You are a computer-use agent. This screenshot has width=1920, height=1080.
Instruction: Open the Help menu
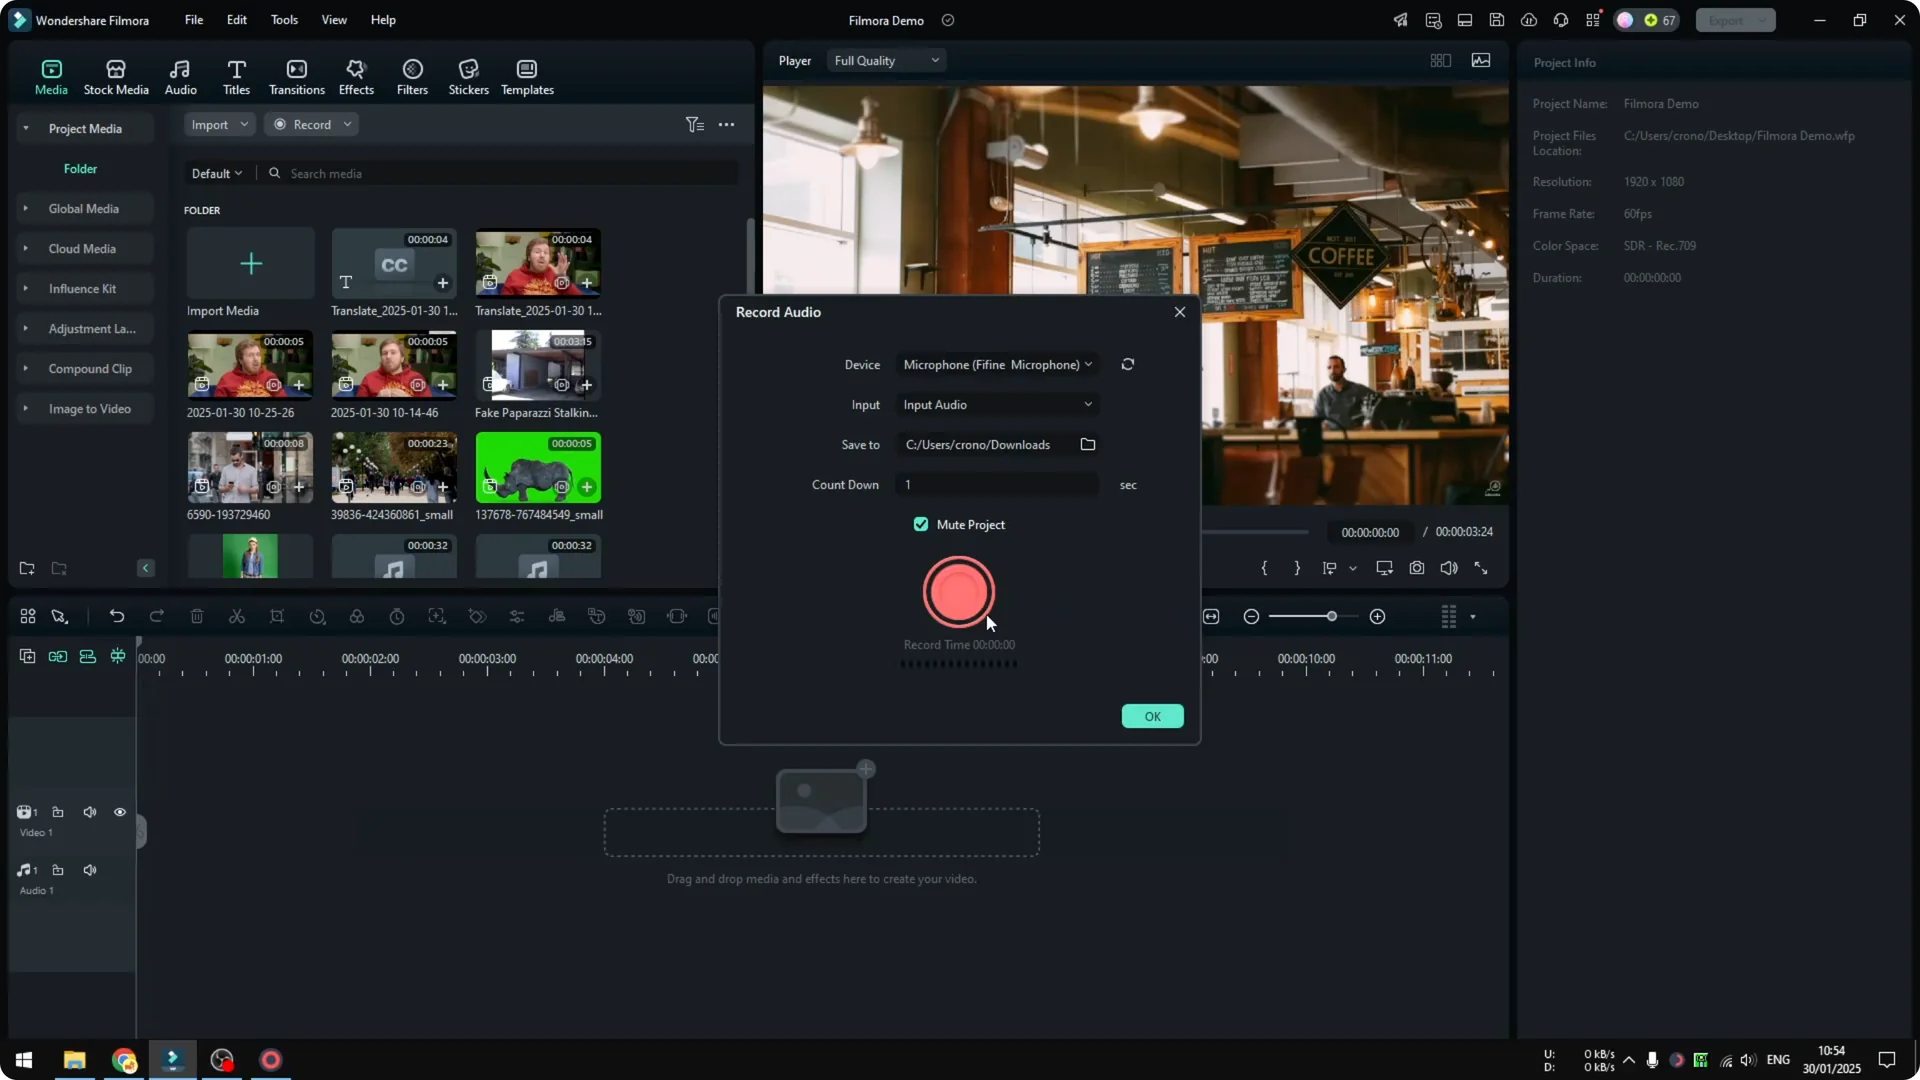pos(382,20)
